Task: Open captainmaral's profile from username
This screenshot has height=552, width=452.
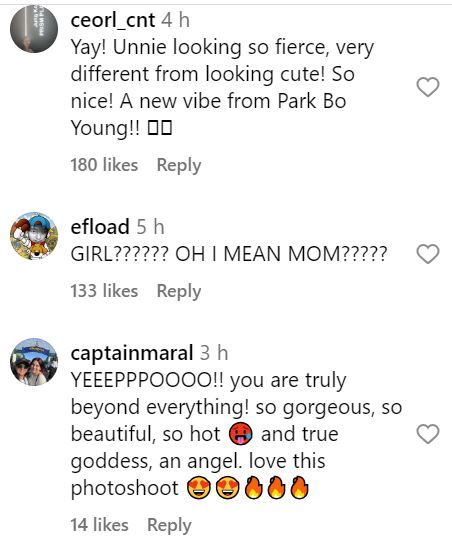Action: 132,353
